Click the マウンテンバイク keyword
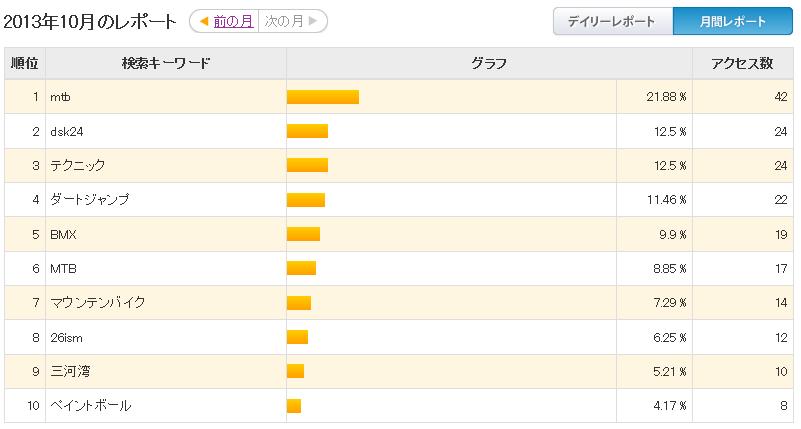This screenshot has width=801, height=429. 98,302
